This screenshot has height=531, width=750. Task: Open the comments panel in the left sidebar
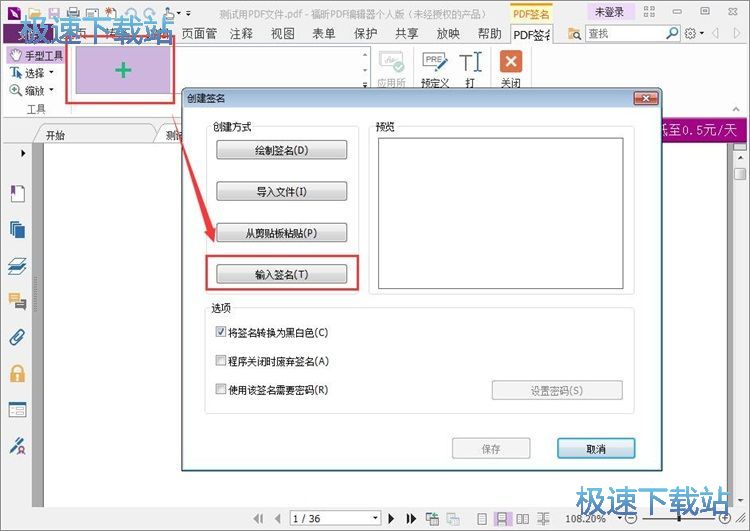tap(18, 301)
